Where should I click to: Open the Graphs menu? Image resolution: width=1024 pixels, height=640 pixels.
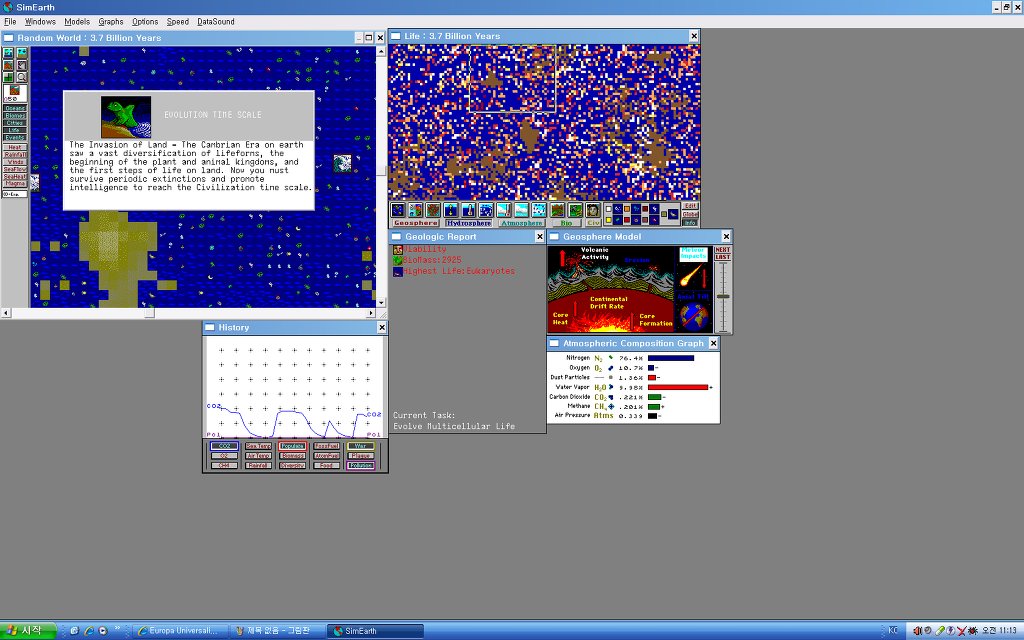click(x=111, y=22)
